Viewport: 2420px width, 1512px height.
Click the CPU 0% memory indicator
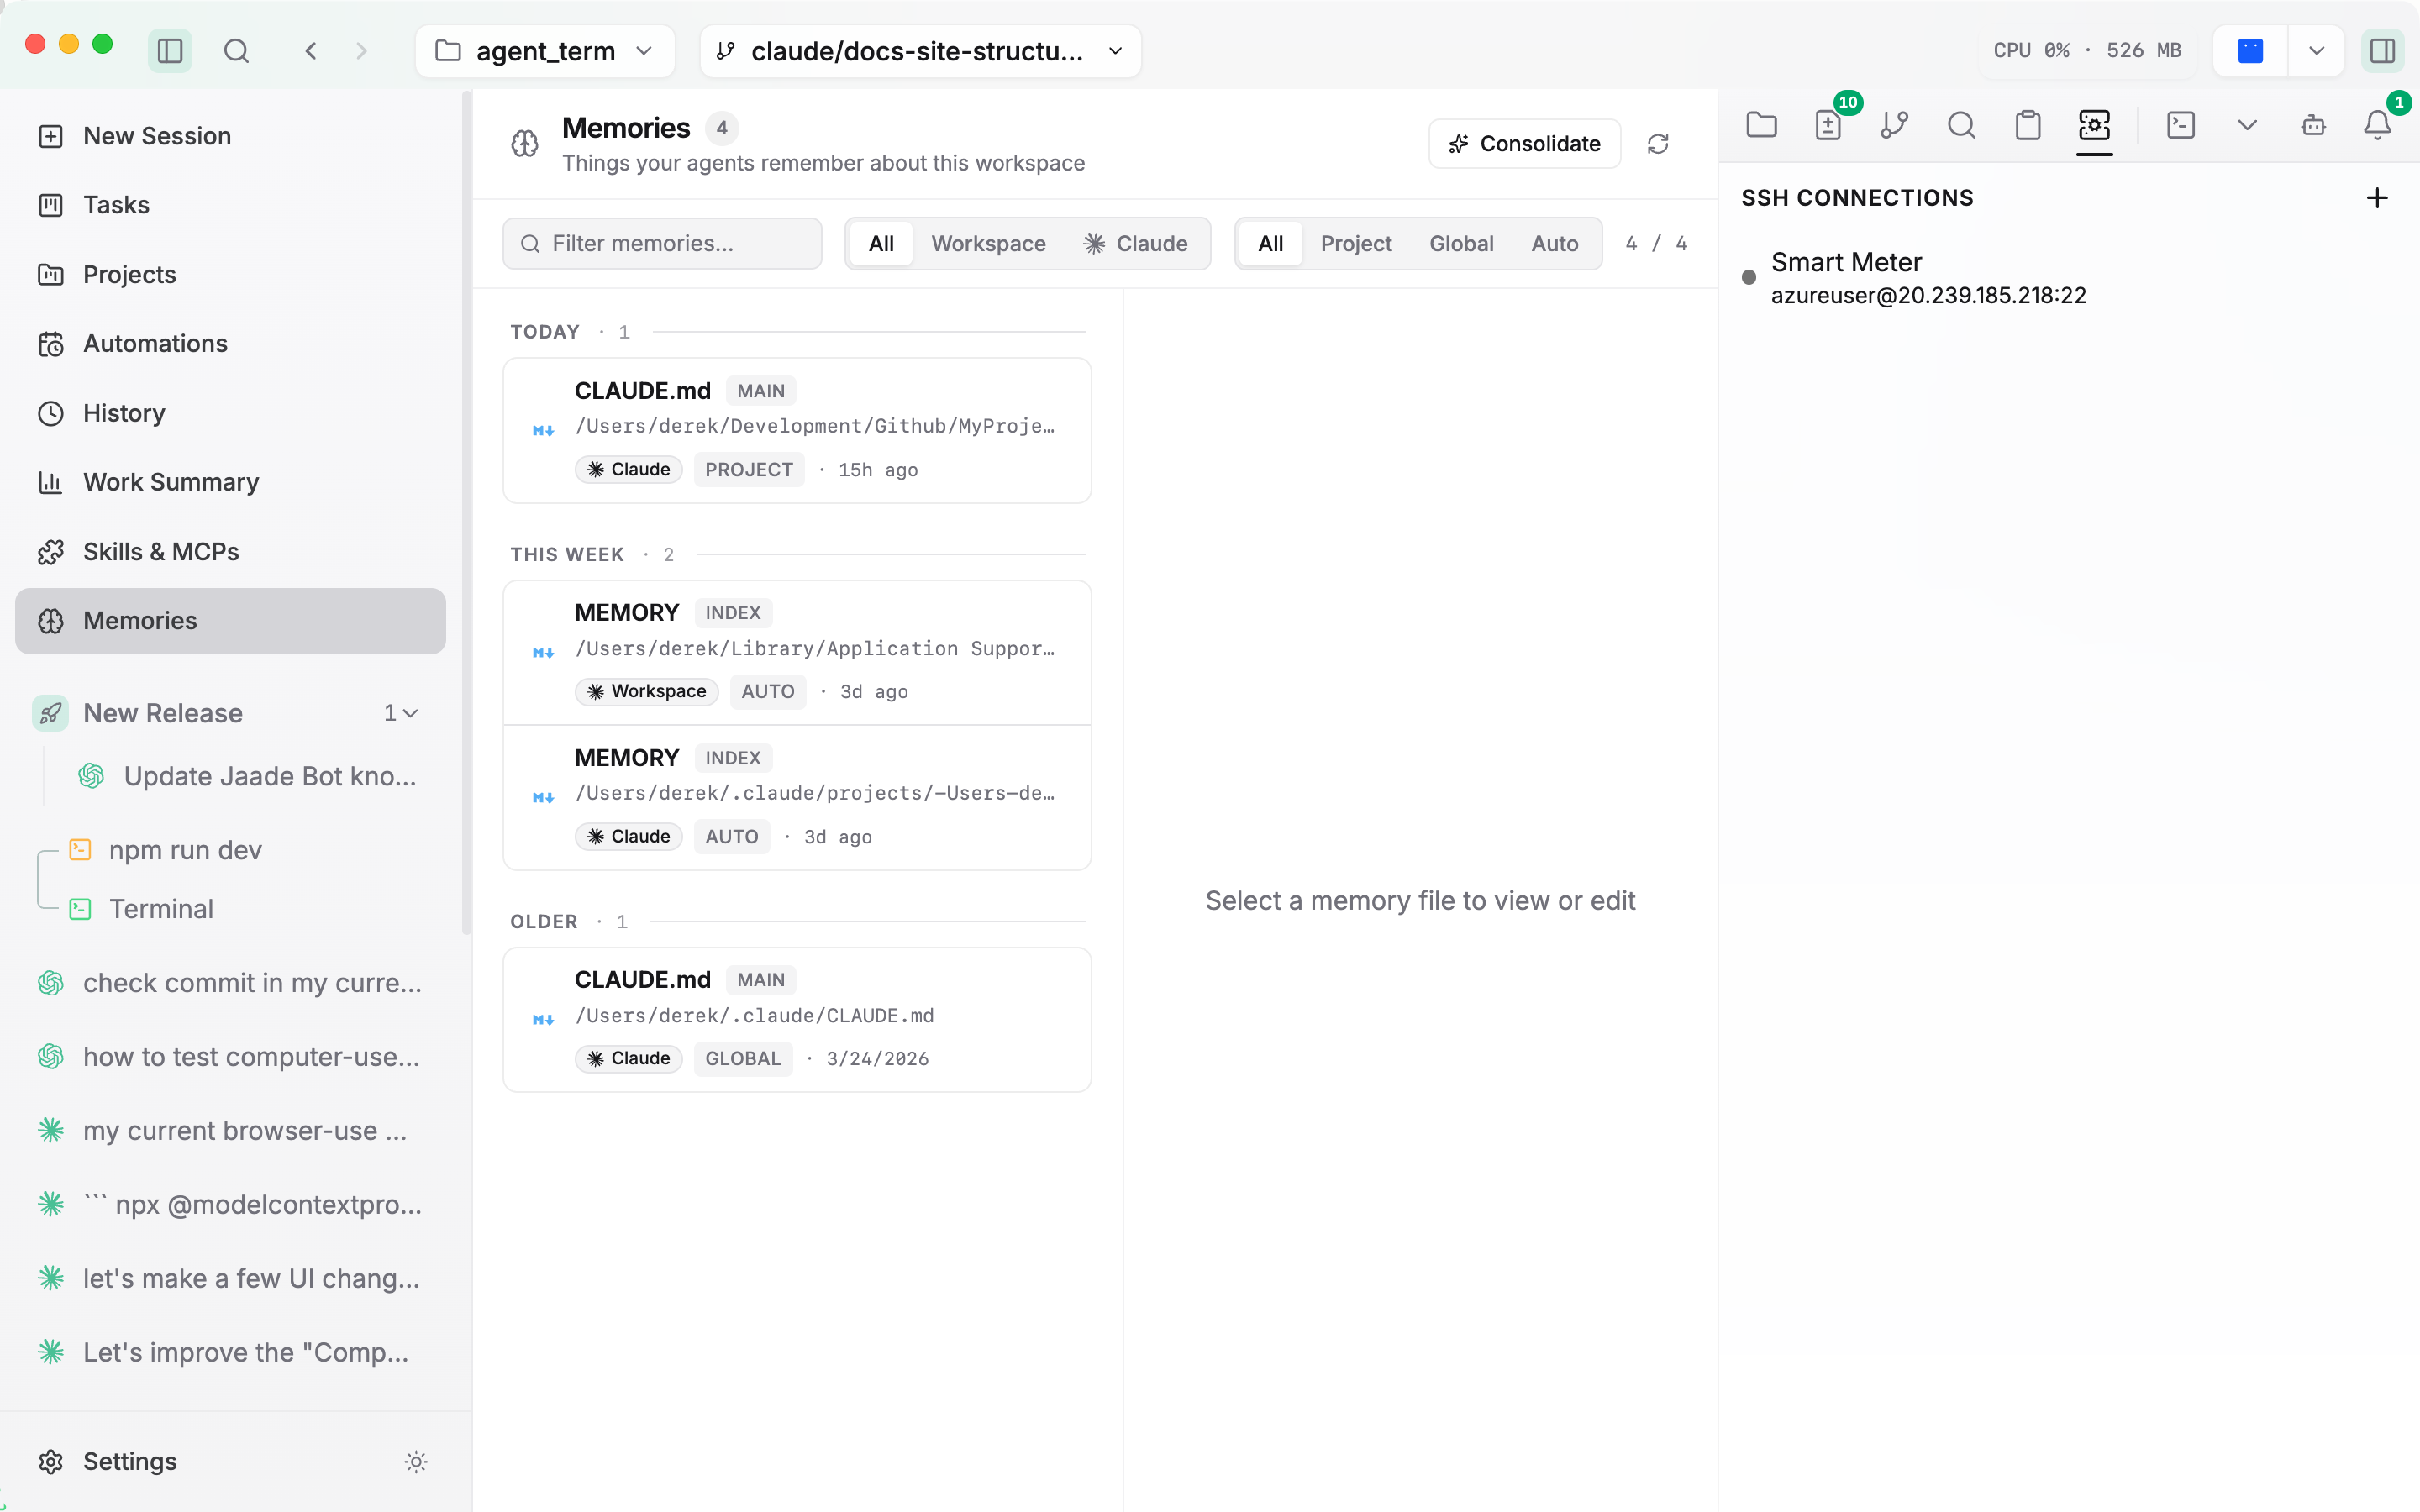(2087, 50)
